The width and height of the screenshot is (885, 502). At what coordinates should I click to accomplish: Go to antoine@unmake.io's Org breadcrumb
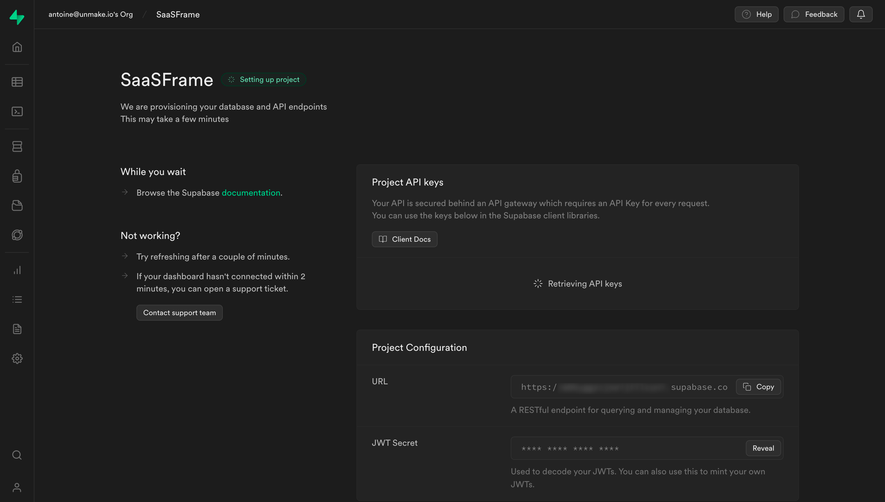(x=90, y=14)
